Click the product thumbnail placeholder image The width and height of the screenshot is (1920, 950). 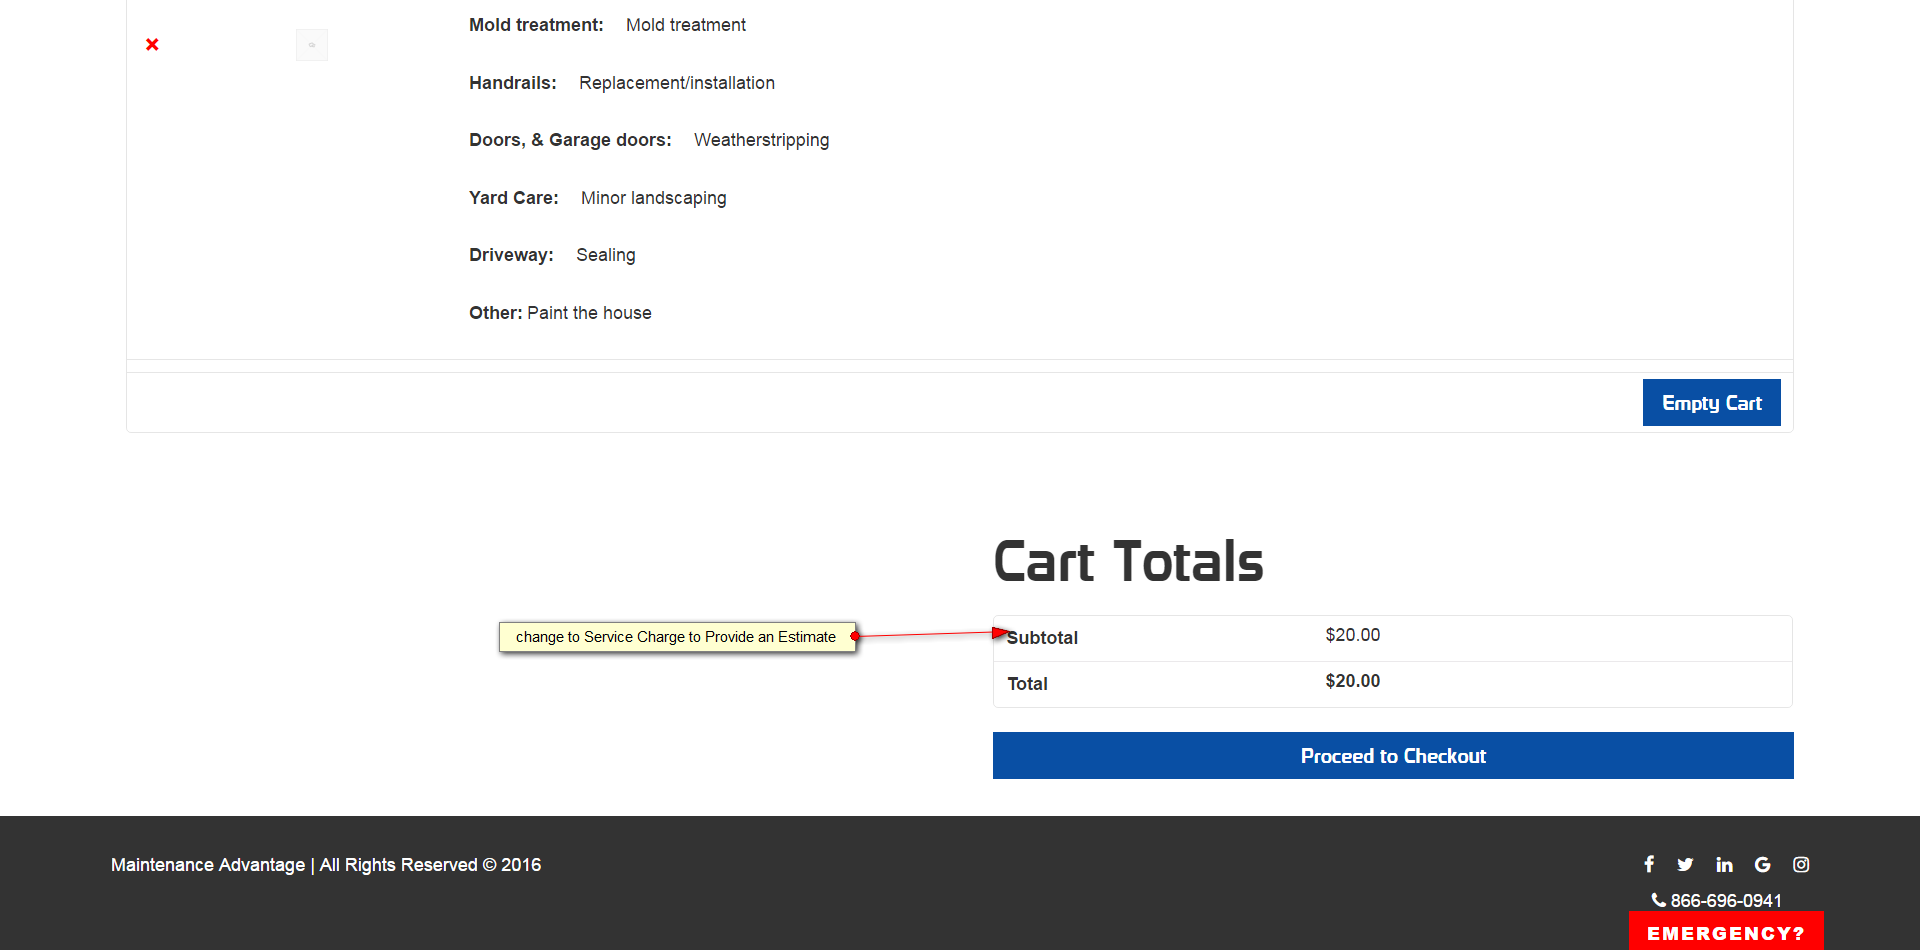pos(312,45)
